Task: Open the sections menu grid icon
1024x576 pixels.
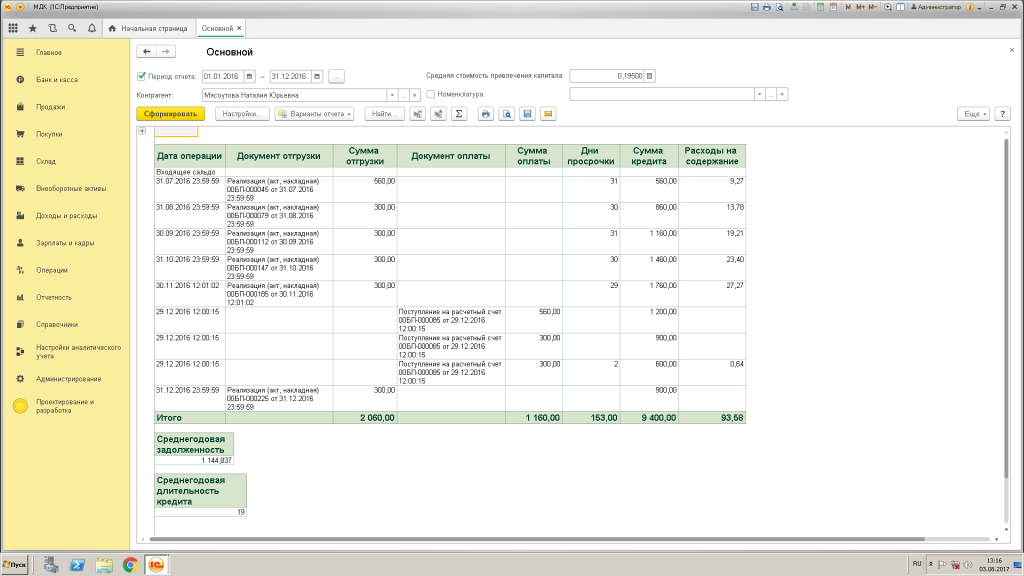Action: click(x=13, y=28)
